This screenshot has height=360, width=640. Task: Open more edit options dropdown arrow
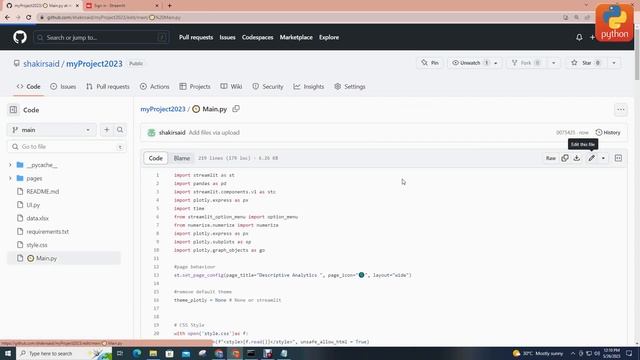pos(603,158)
